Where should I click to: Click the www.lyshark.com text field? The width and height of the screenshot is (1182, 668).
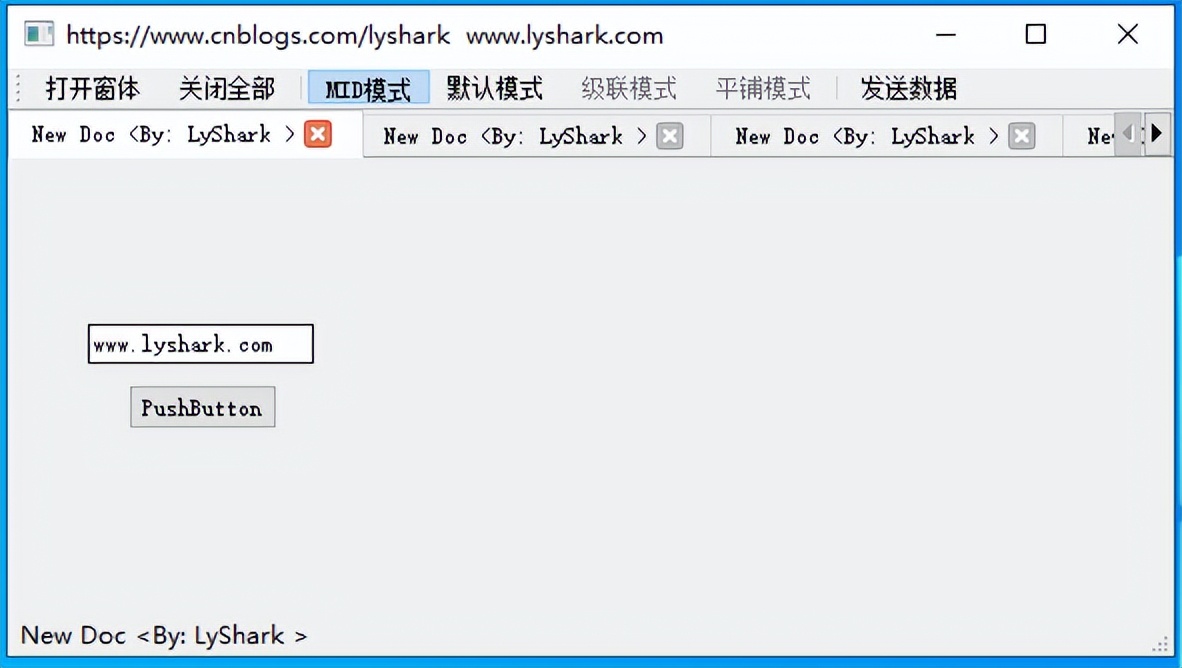click(201, 344)
